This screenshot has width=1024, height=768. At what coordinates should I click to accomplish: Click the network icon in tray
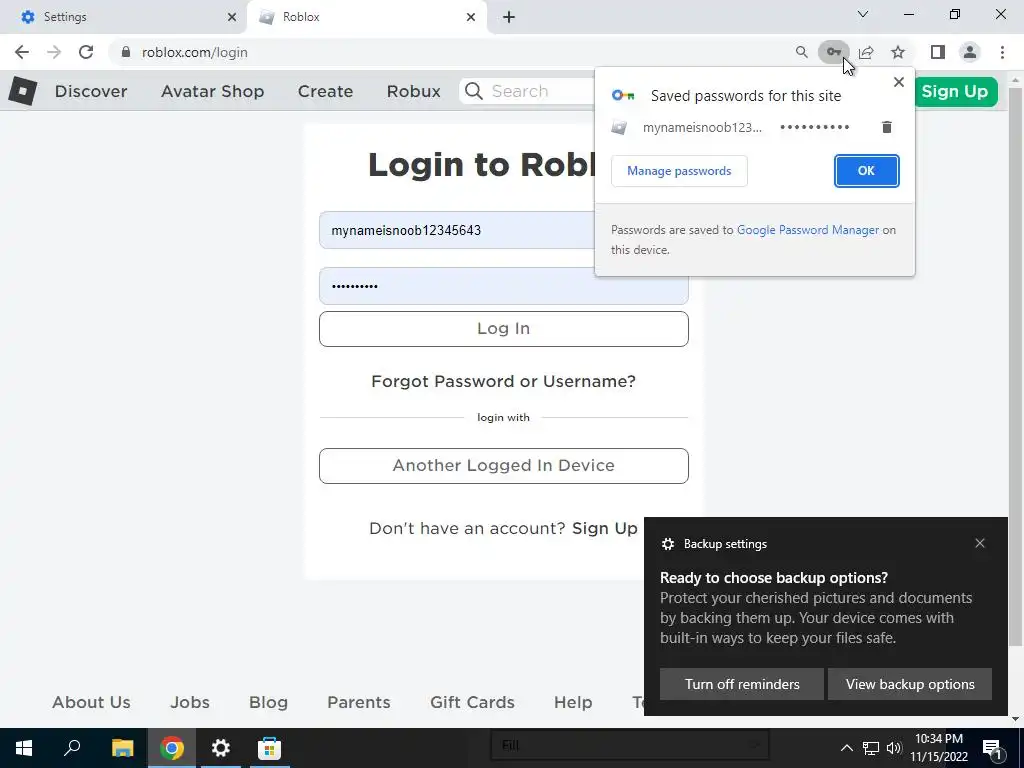click(x=871, y=748)
